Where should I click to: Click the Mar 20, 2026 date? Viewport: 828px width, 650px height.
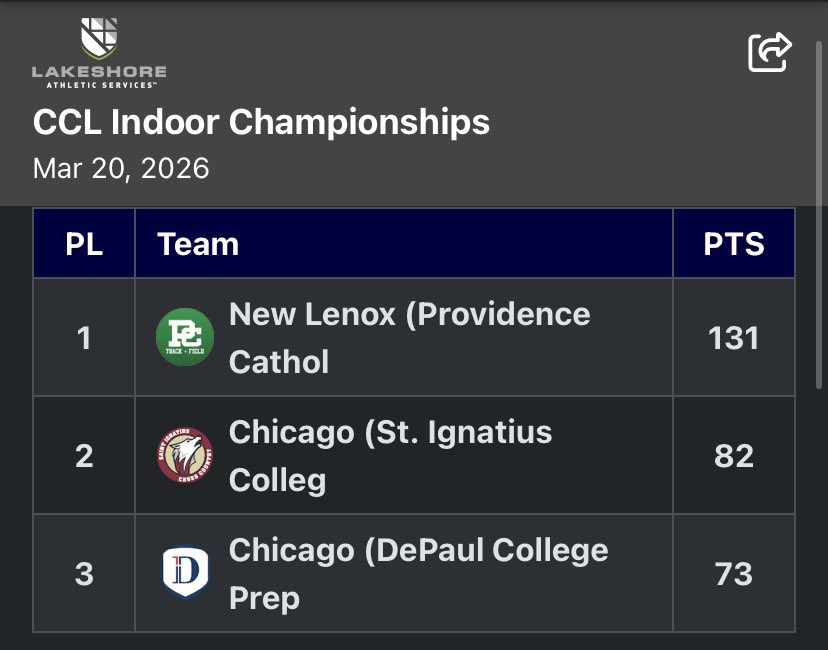[121, 168]
